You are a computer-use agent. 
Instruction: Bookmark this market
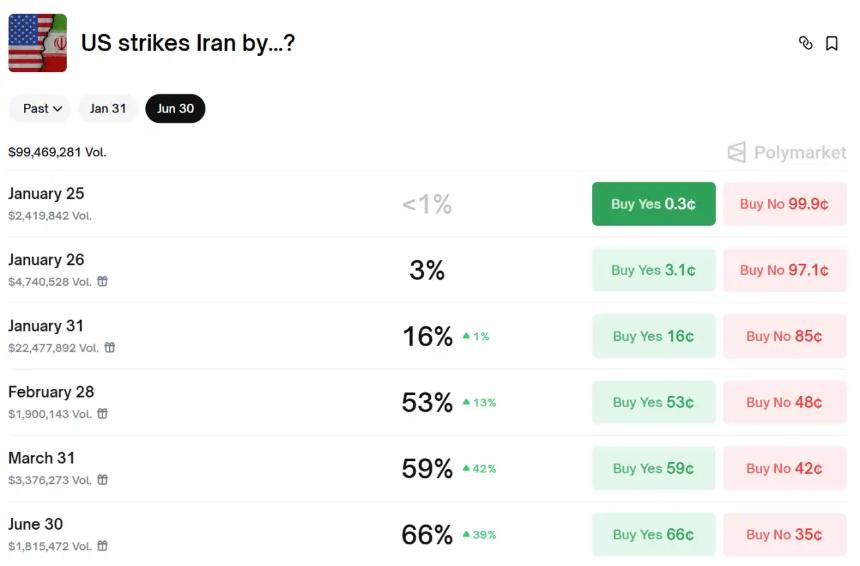[831, 43]
